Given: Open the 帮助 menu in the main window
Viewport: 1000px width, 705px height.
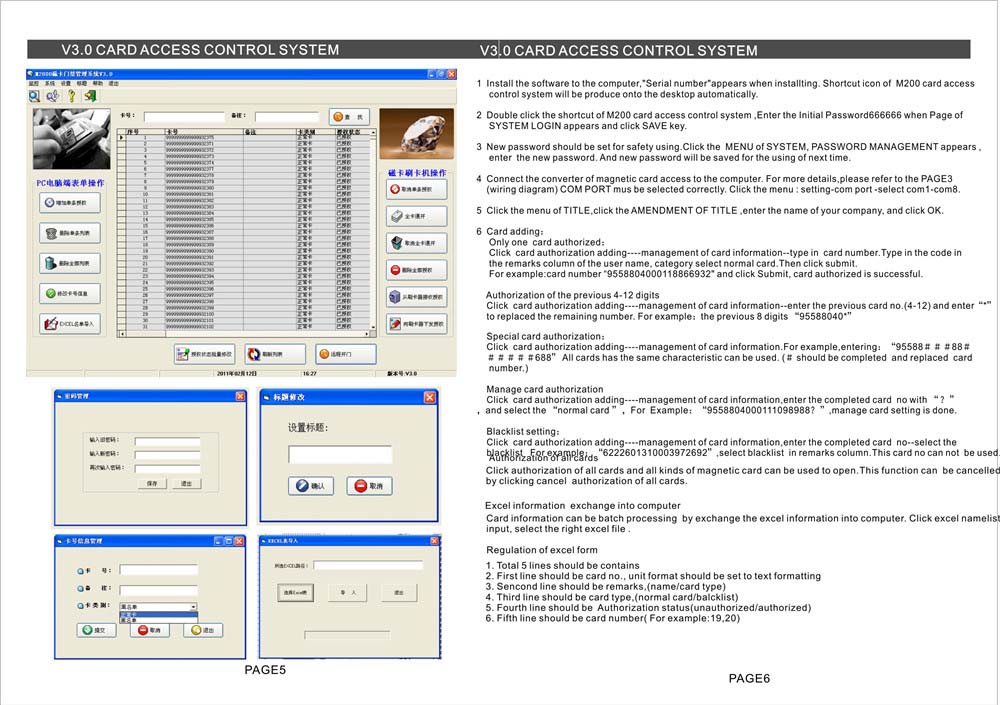Looking at the screenshot, I should (x=98, y=84).
